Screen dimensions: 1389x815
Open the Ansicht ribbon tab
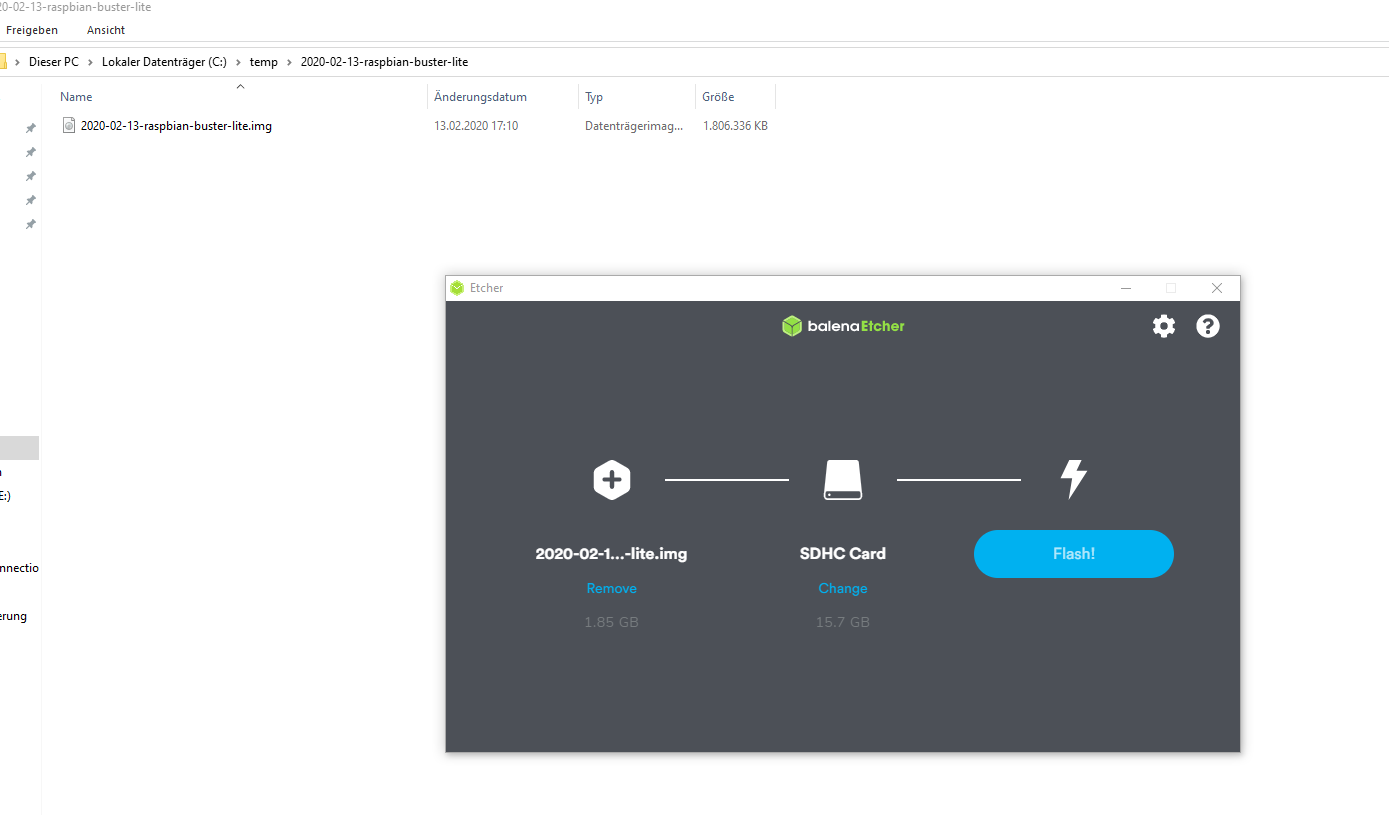coord(106,30)
